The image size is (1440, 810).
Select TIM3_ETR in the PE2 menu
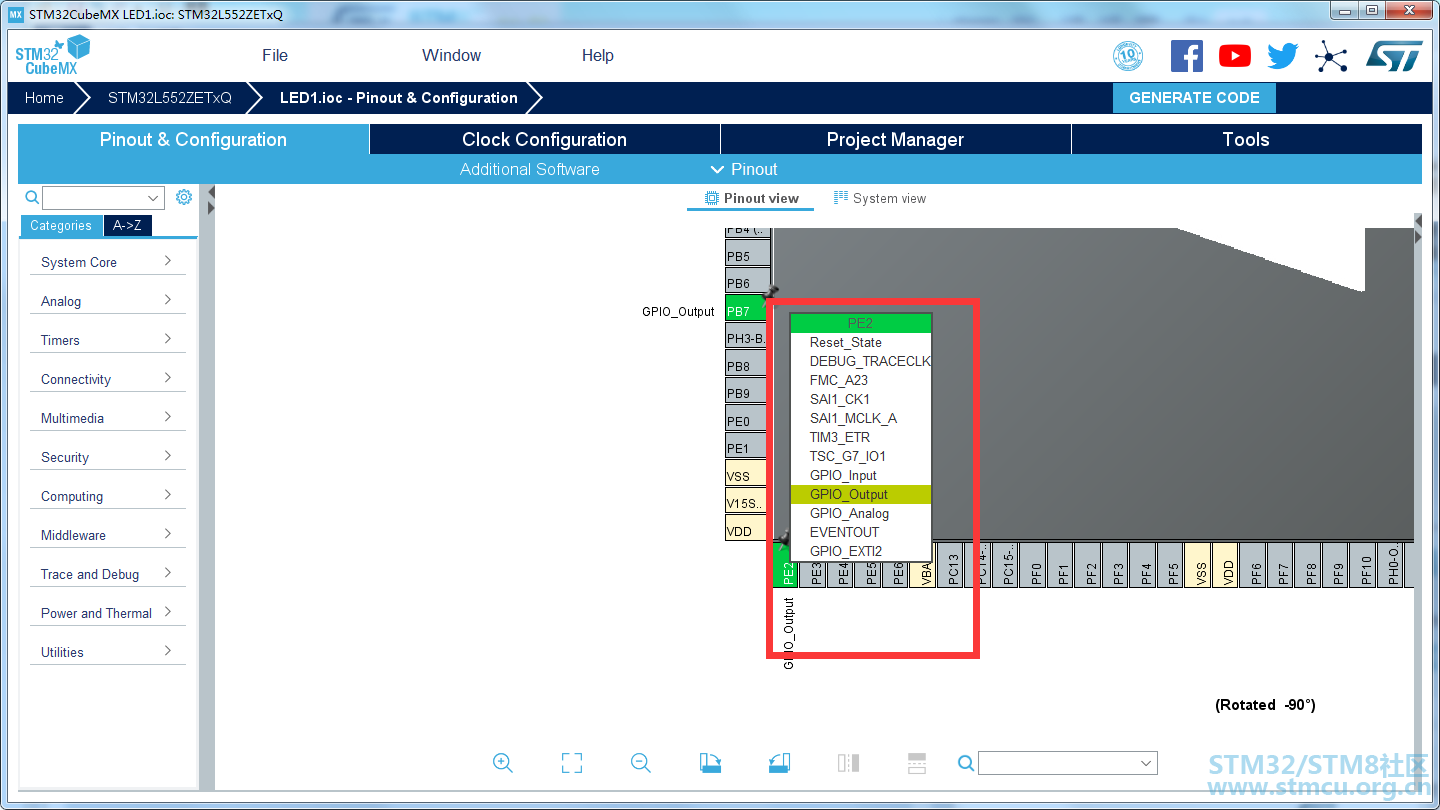[x=861, y=437]
